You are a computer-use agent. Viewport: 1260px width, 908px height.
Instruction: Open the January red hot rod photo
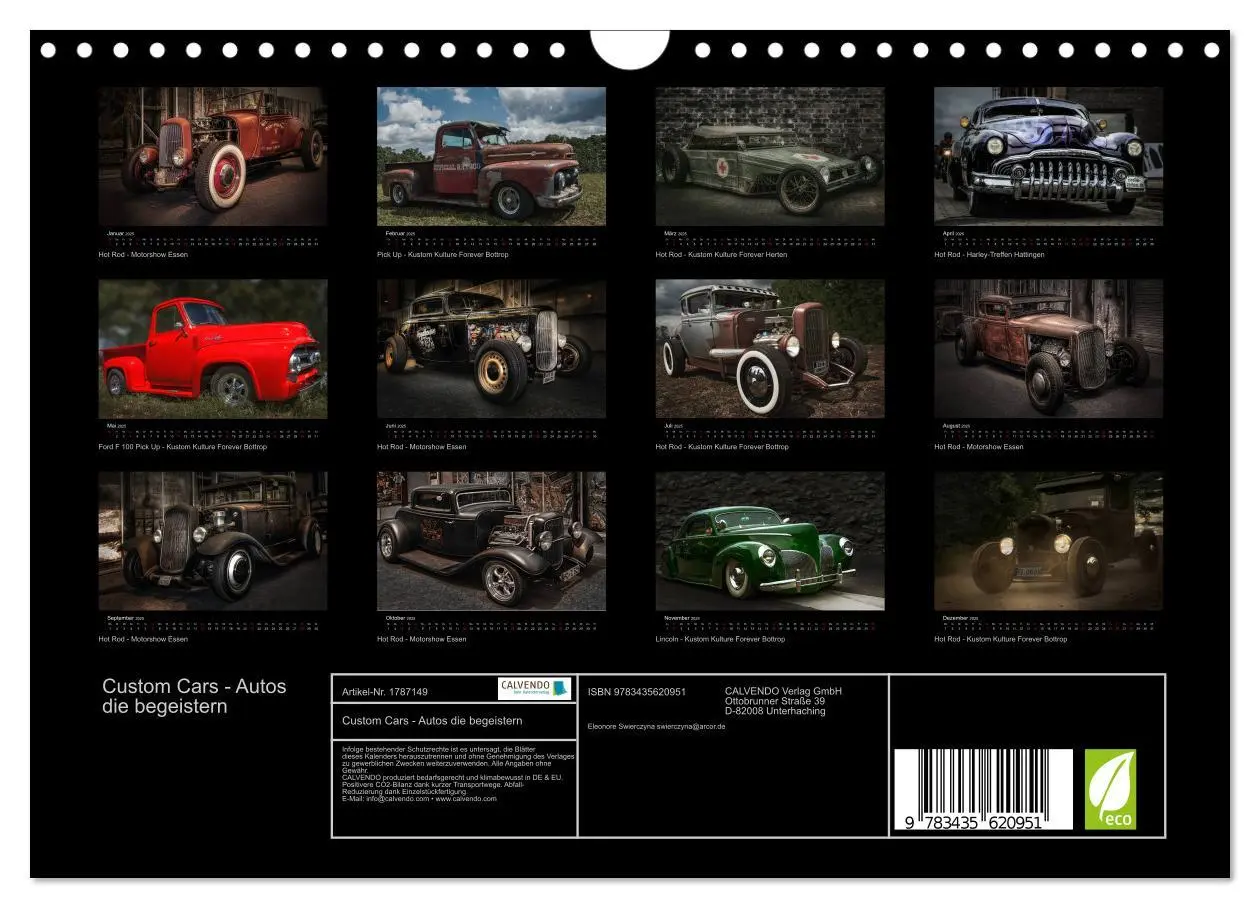(x=212, y=156)
